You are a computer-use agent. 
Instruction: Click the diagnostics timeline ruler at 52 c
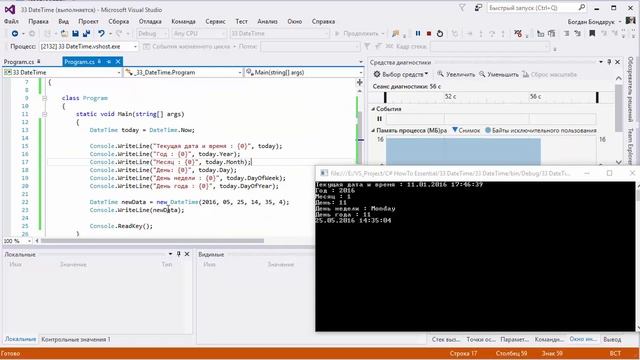(450, 97)
